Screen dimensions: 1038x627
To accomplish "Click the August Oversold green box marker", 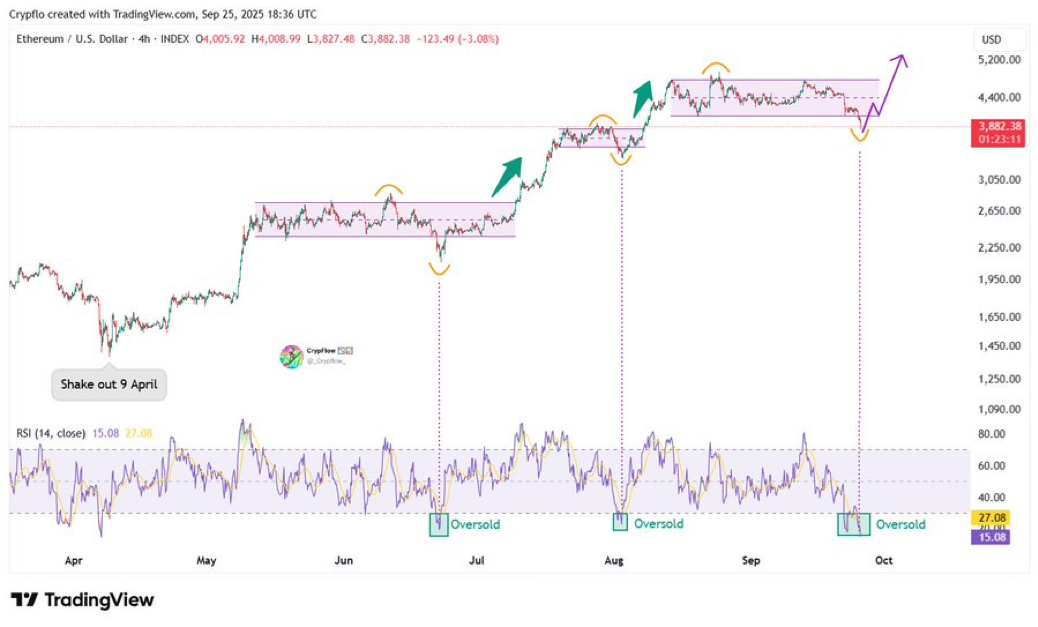I will [620, 522].
